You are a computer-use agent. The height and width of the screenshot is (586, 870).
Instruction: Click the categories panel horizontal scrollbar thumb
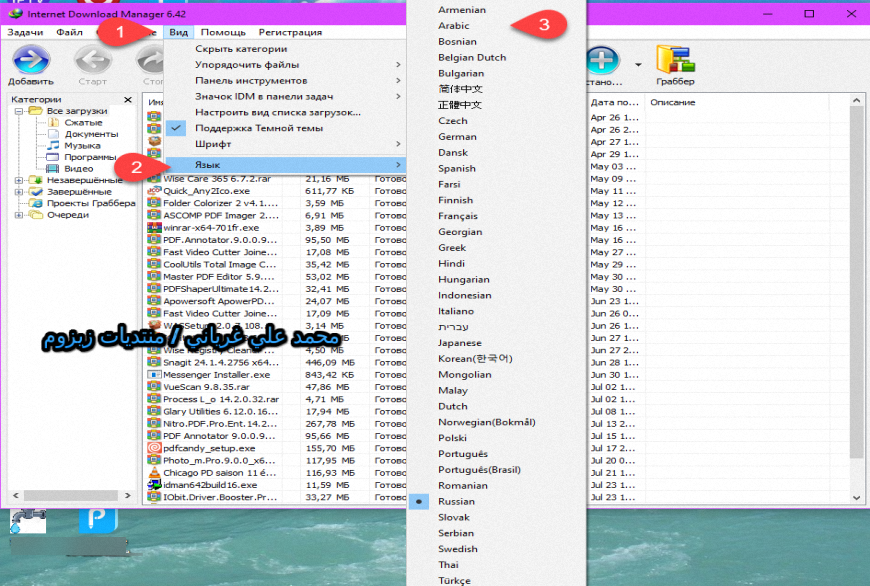(x=70, y=495)
